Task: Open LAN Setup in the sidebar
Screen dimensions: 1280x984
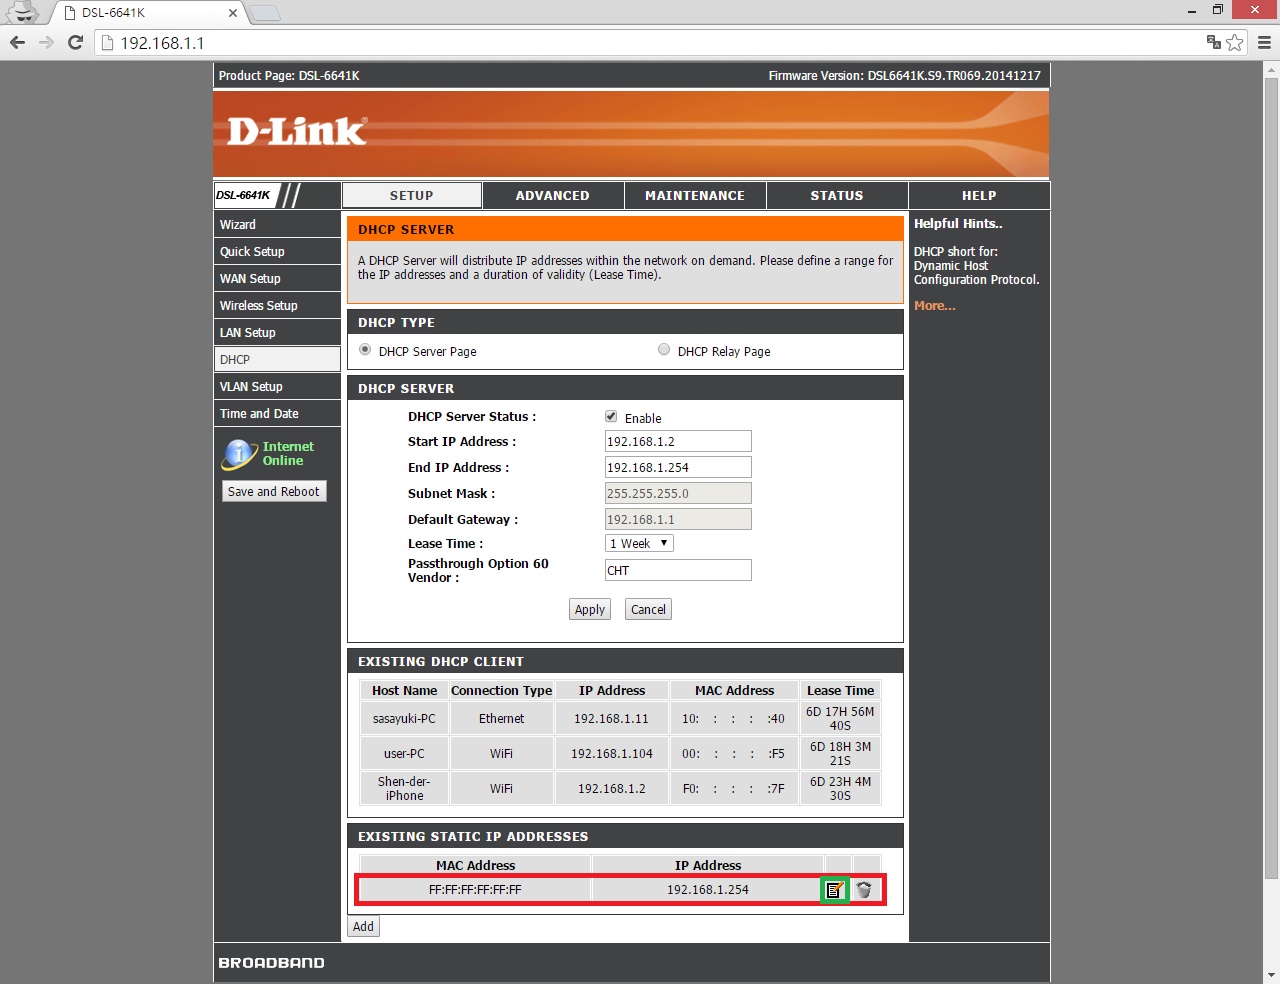Action: point(277,332)
